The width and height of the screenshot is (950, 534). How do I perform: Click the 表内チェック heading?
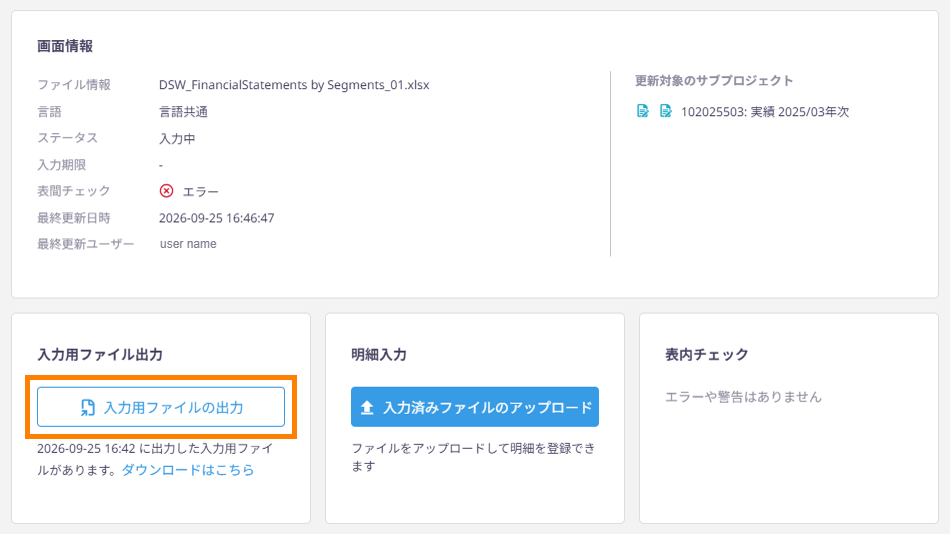706,355
